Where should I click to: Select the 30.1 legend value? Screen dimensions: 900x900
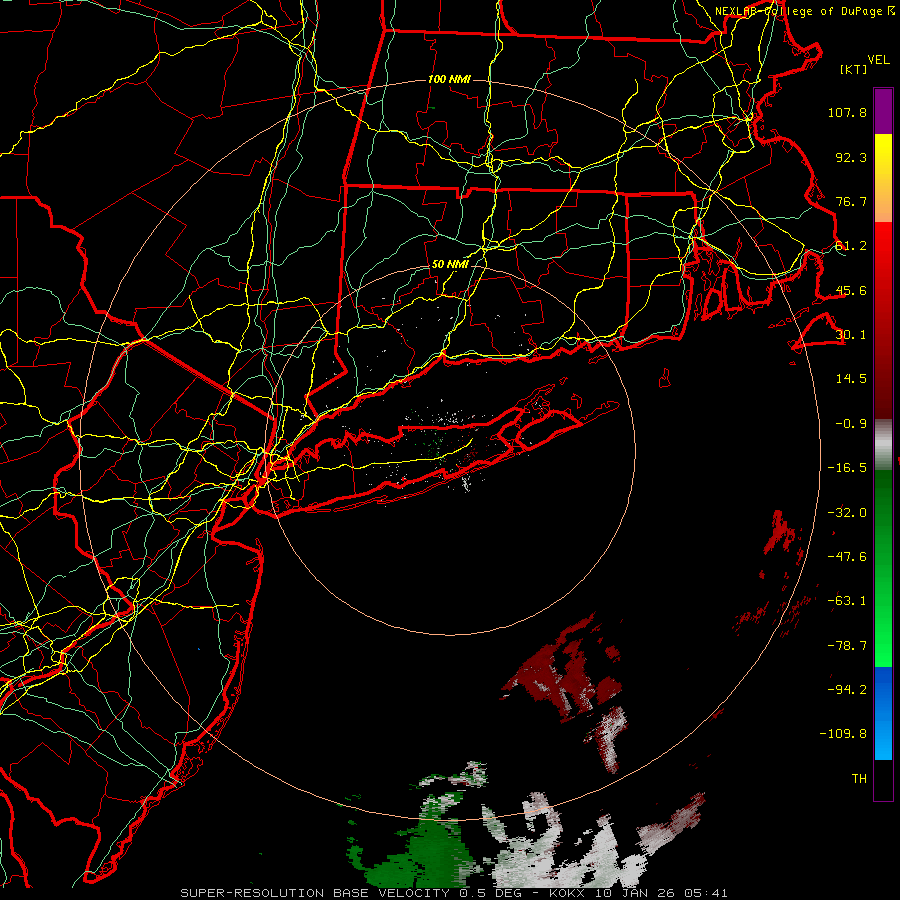[x=851, y=334]
